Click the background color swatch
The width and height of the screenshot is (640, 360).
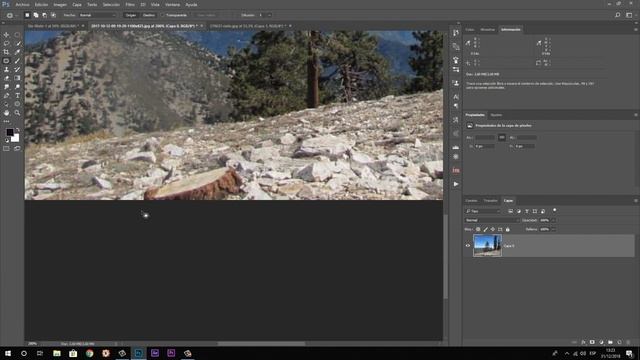click(x=16, y=138)
